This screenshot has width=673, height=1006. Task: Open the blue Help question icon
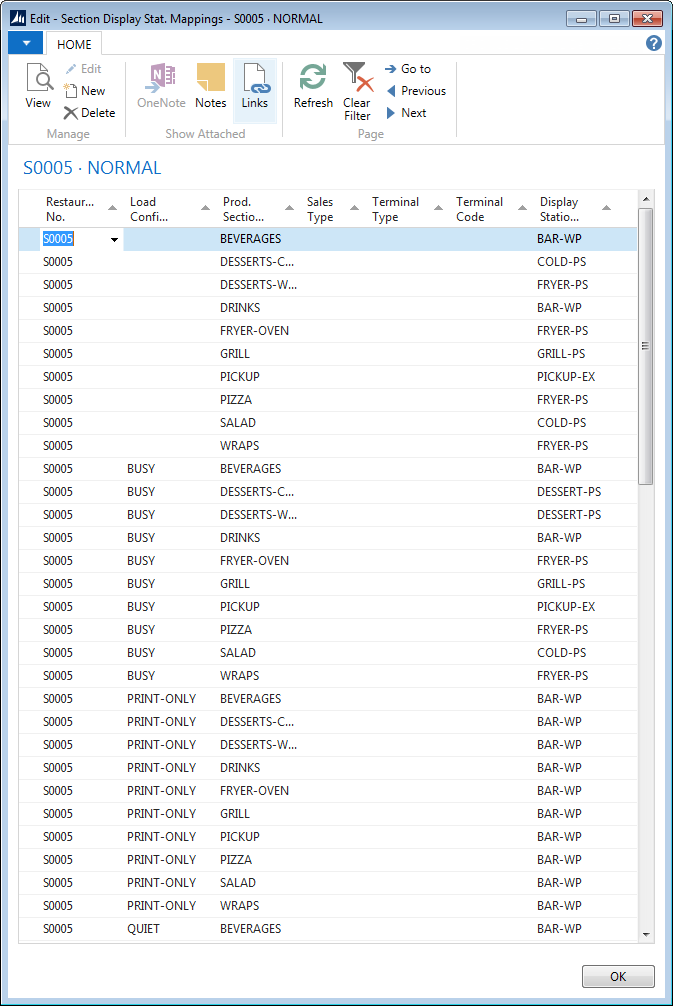point(654,43)
